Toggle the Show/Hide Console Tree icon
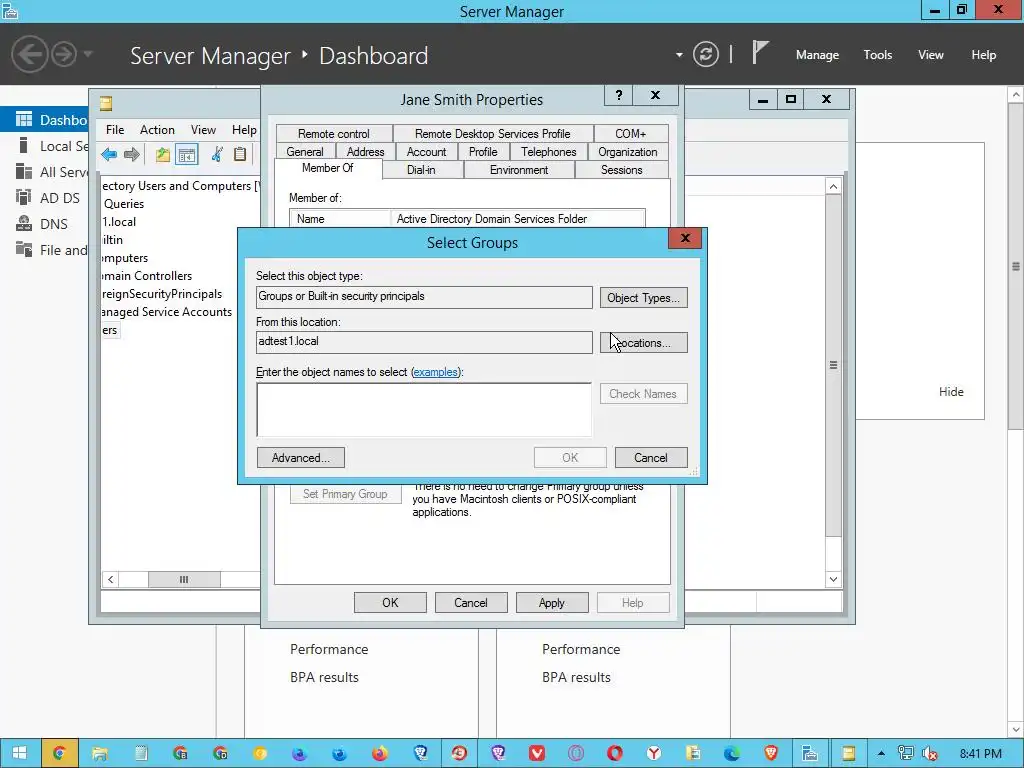This screenshot has height=768, width=1024. (187, 155)
